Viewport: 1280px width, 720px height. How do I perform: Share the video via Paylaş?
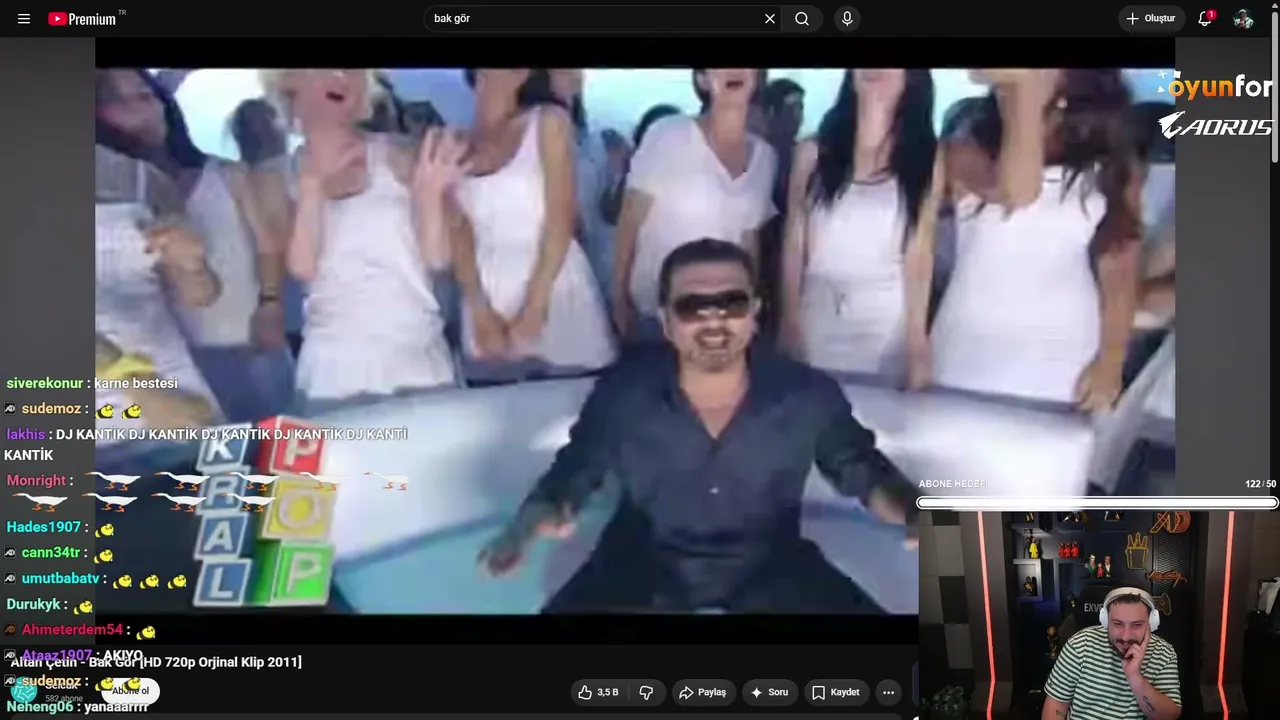click(702, 692)
